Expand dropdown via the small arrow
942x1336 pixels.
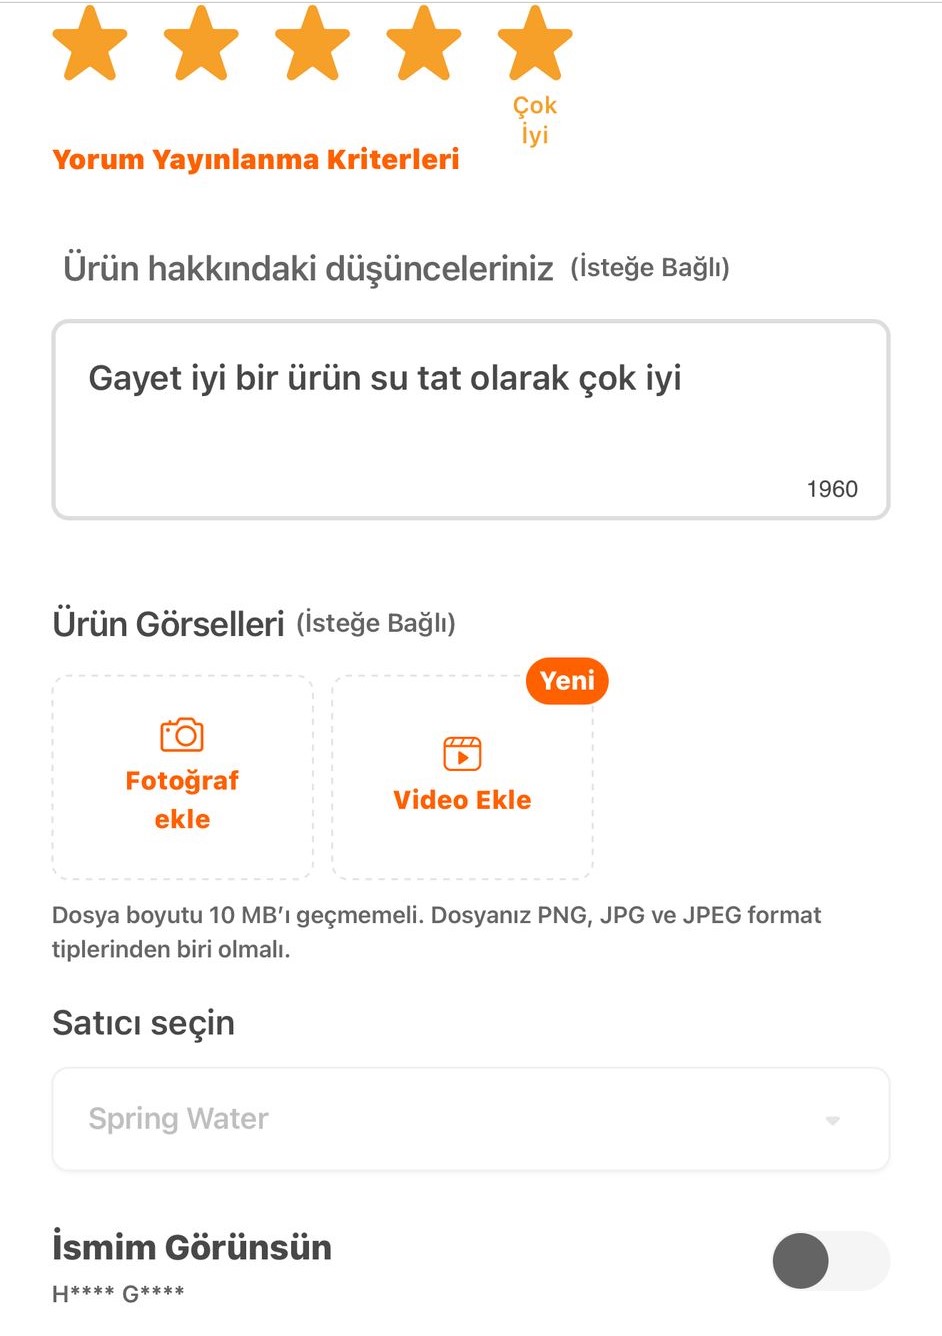click(x=832, y=1121)
